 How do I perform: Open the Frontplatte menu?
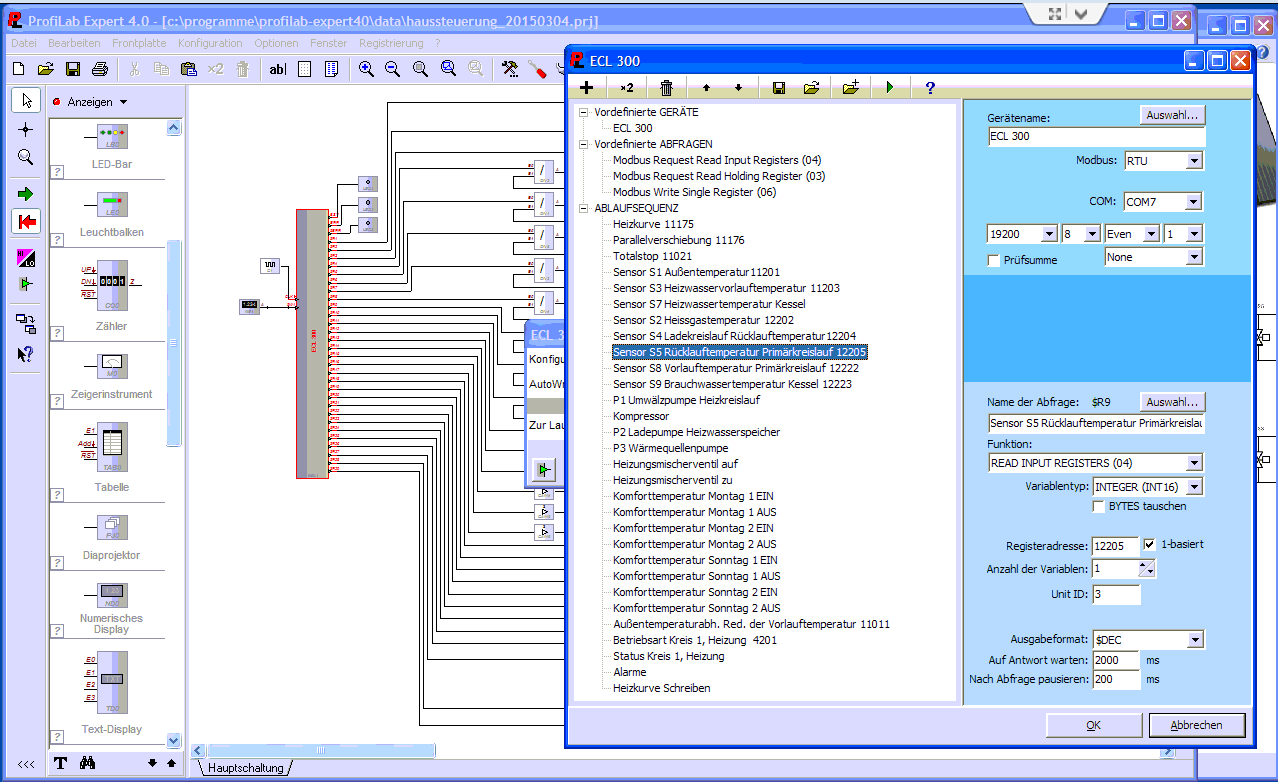(139, 43)
